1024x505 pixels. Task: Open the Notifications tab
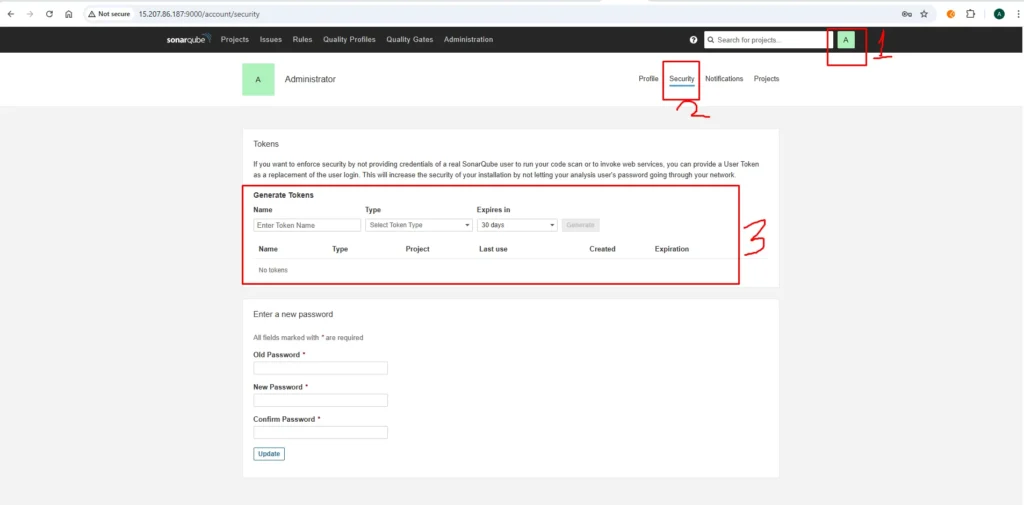pos(724,79)
